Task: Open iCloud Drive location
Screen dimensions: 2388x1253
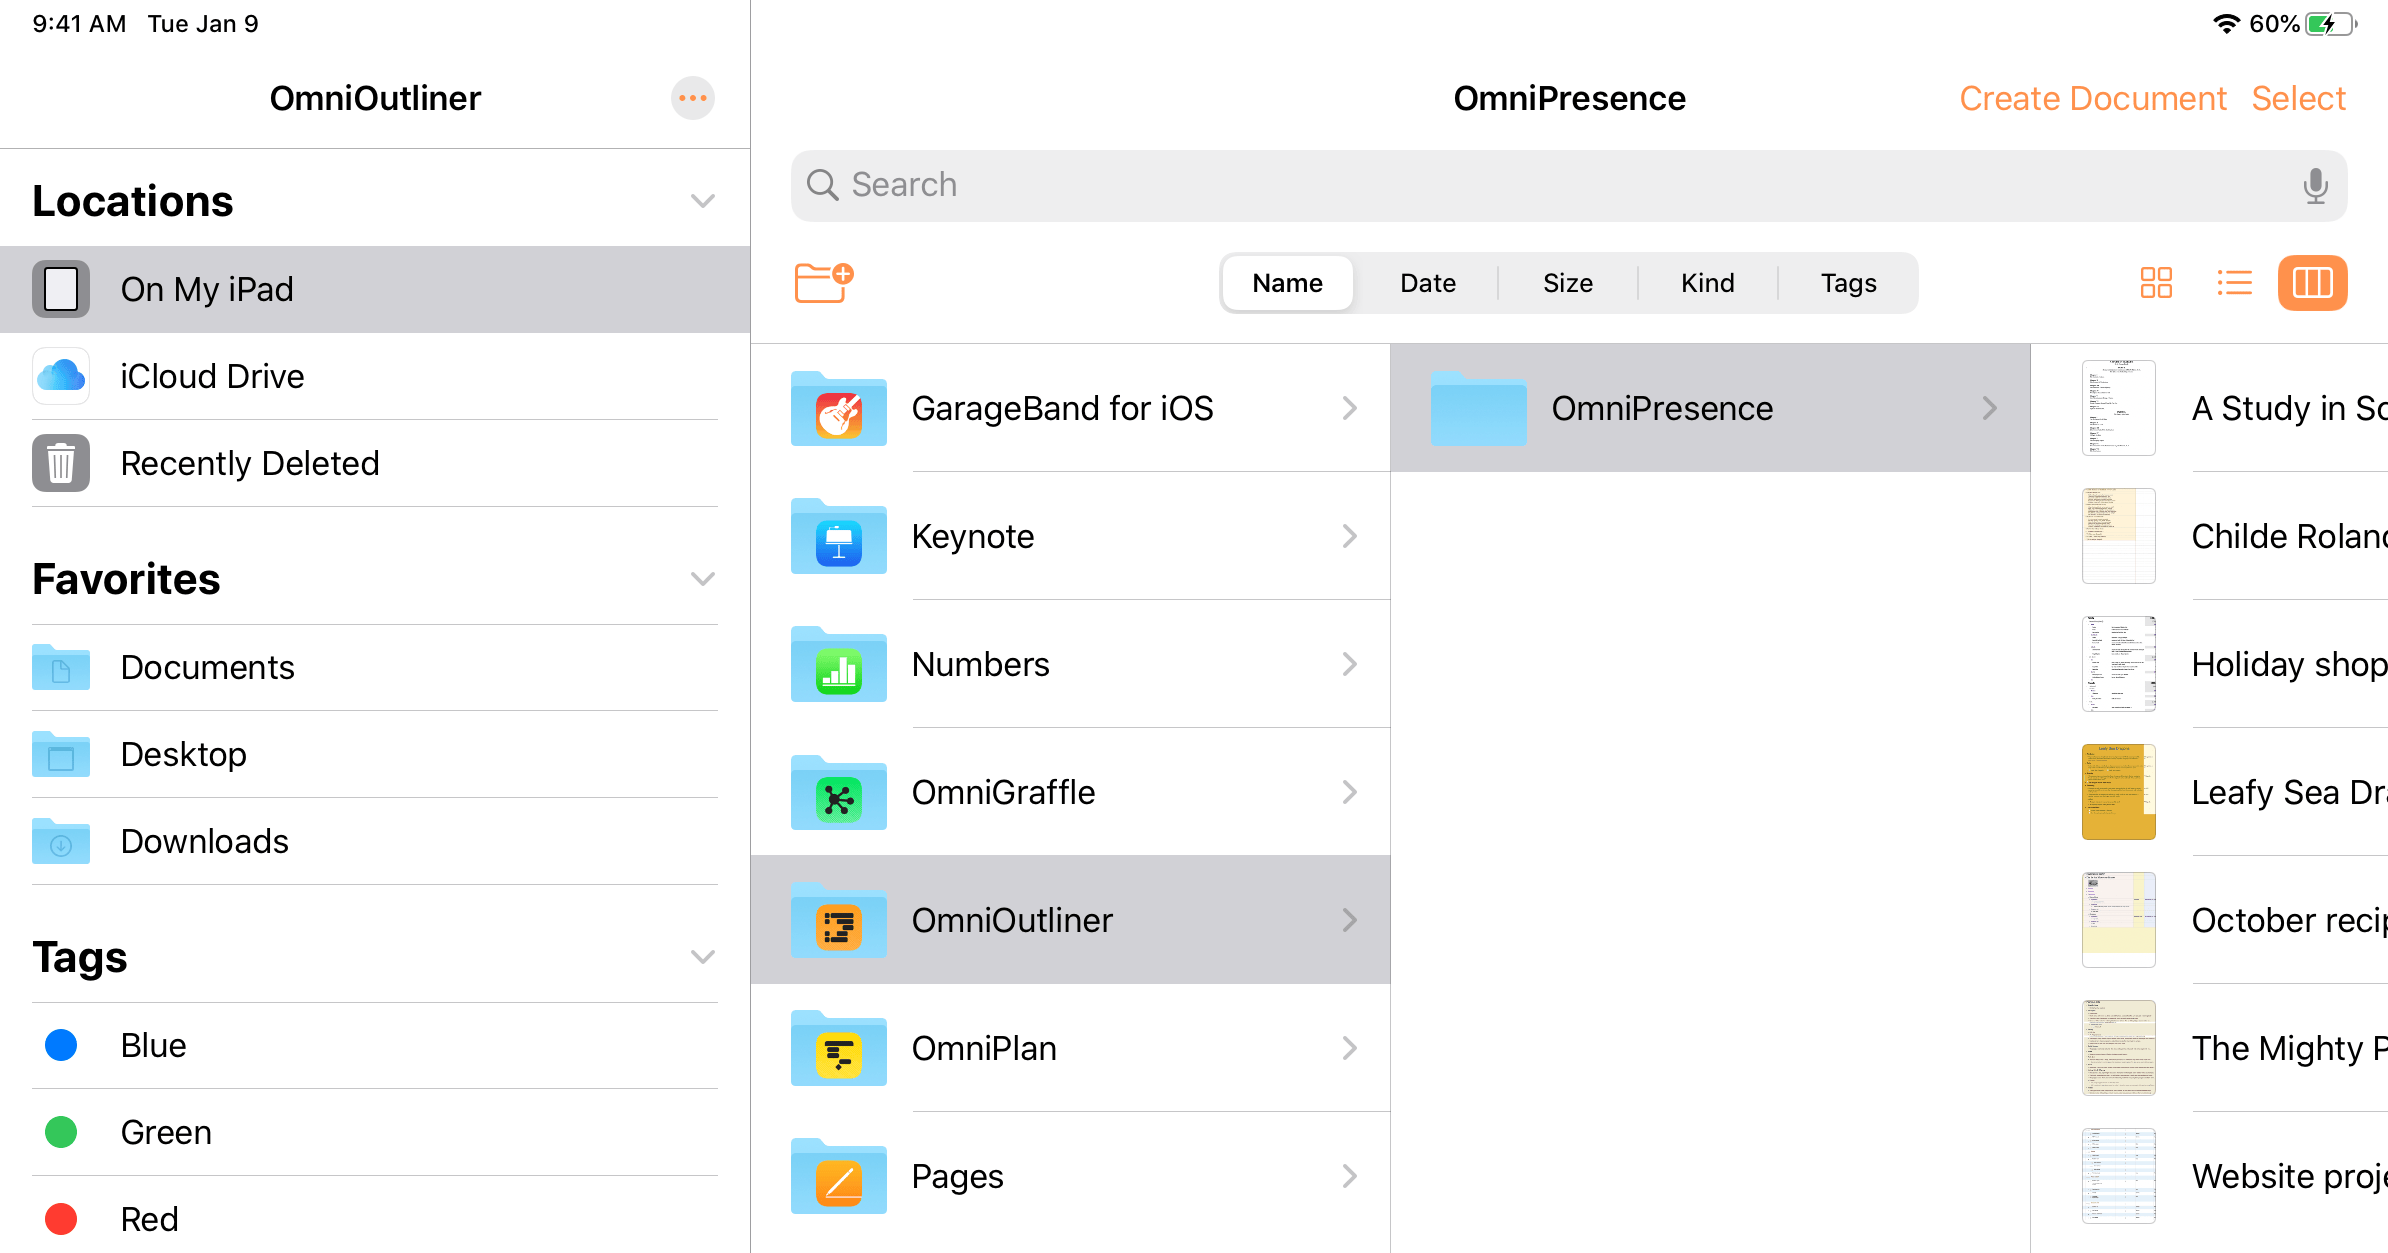Action: pos(375,376)
